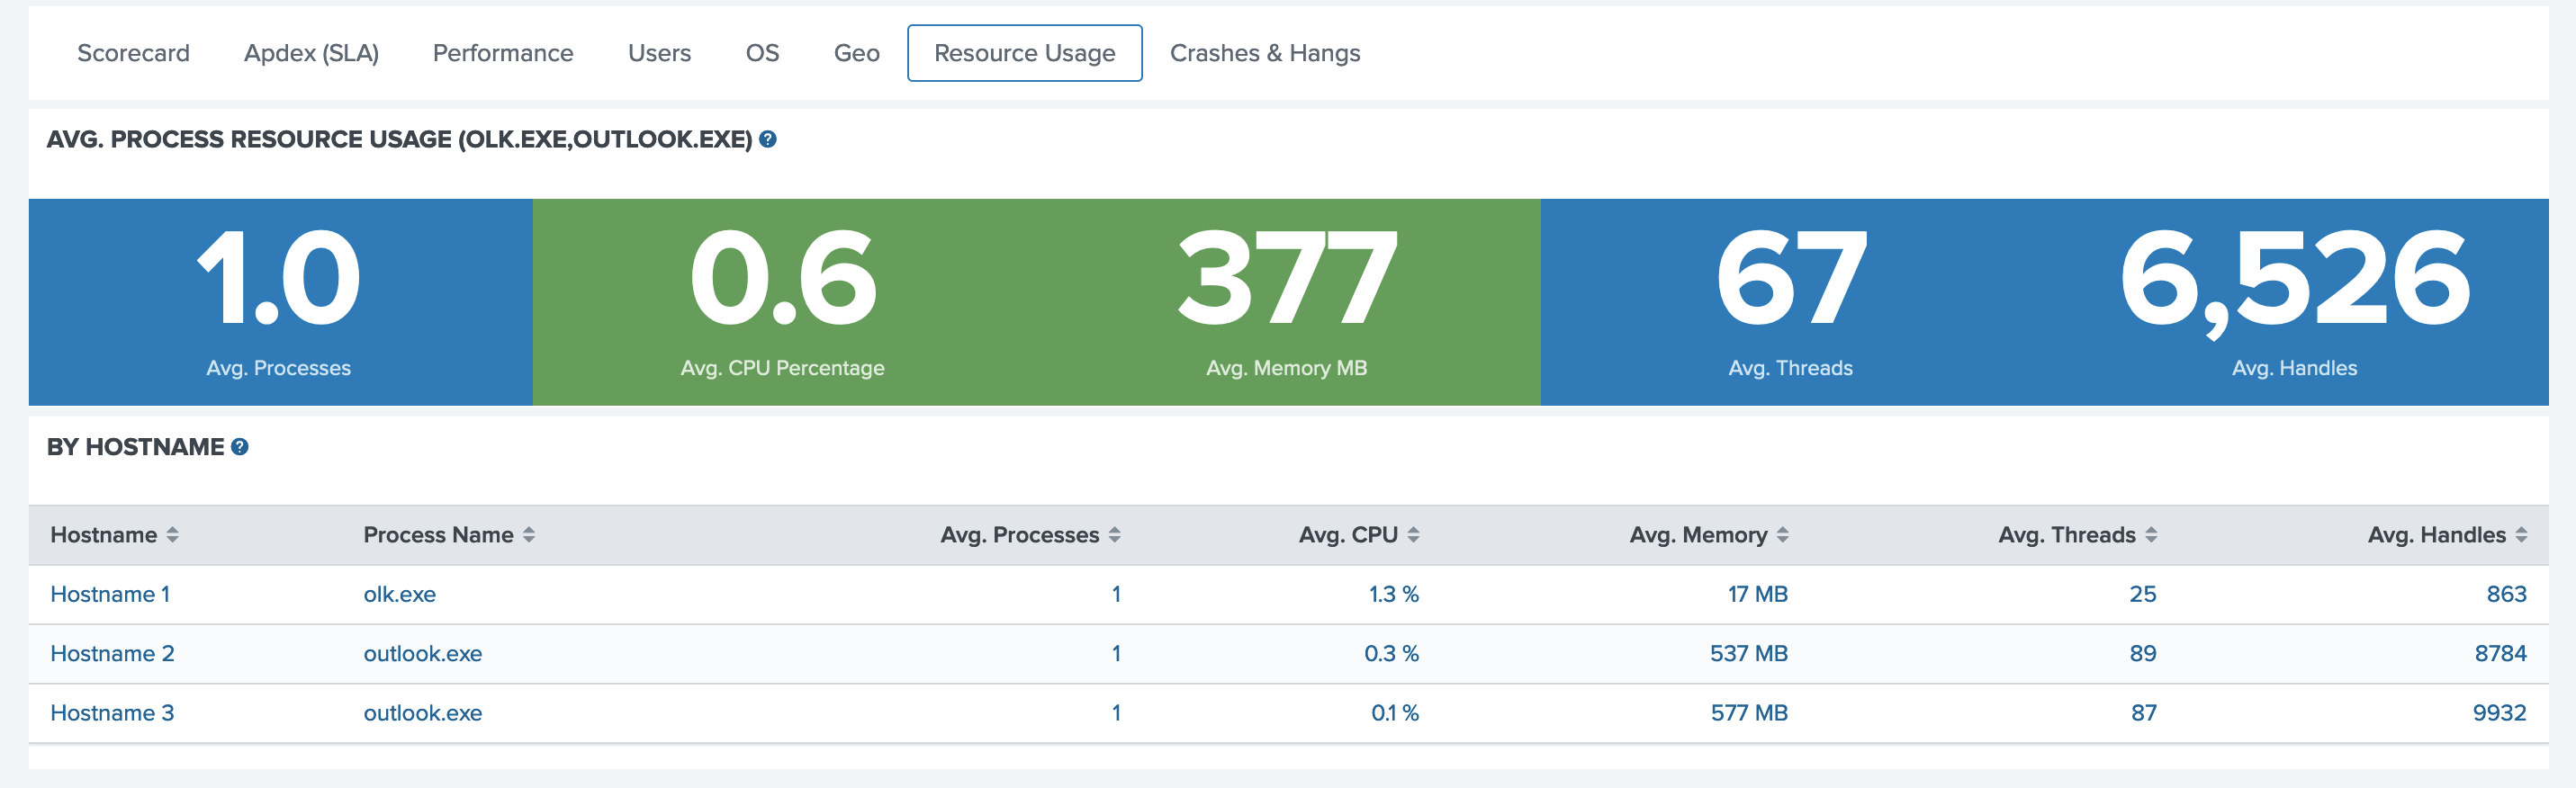Sort table by Hostname column arrows
The width and height of the screenshot is (2576, 788).
coord(172,535)
